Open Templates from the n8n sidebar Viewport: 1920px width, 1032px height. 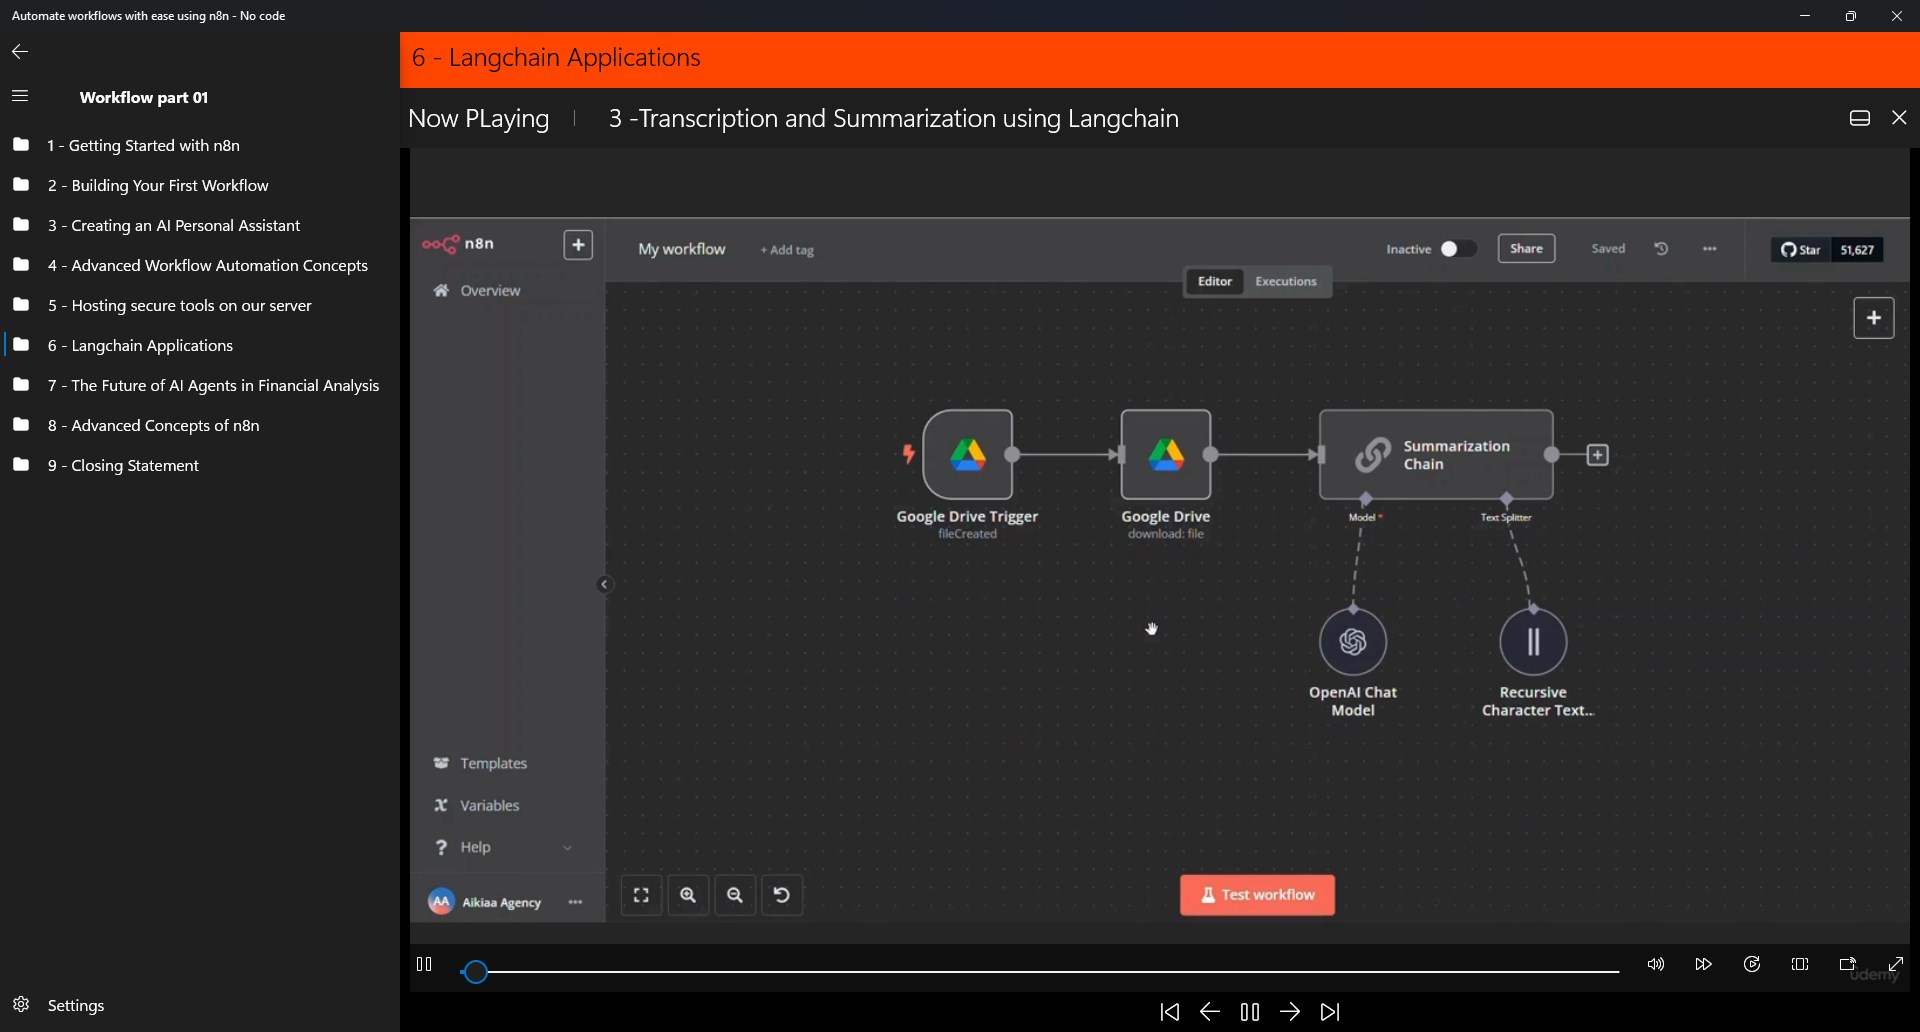click(494, 763)
